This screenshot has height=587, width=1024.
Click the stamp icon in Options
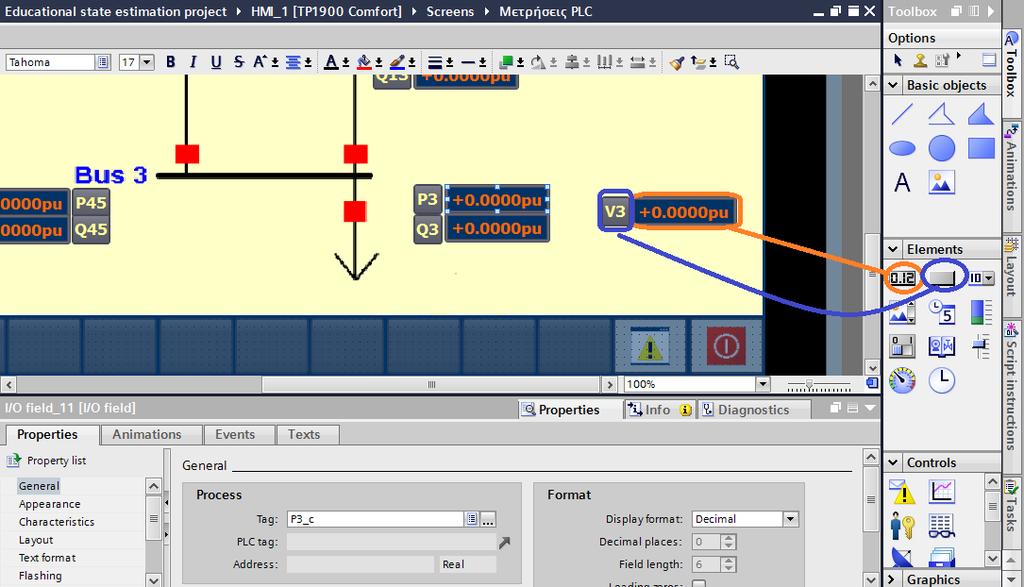click(920, 61)
